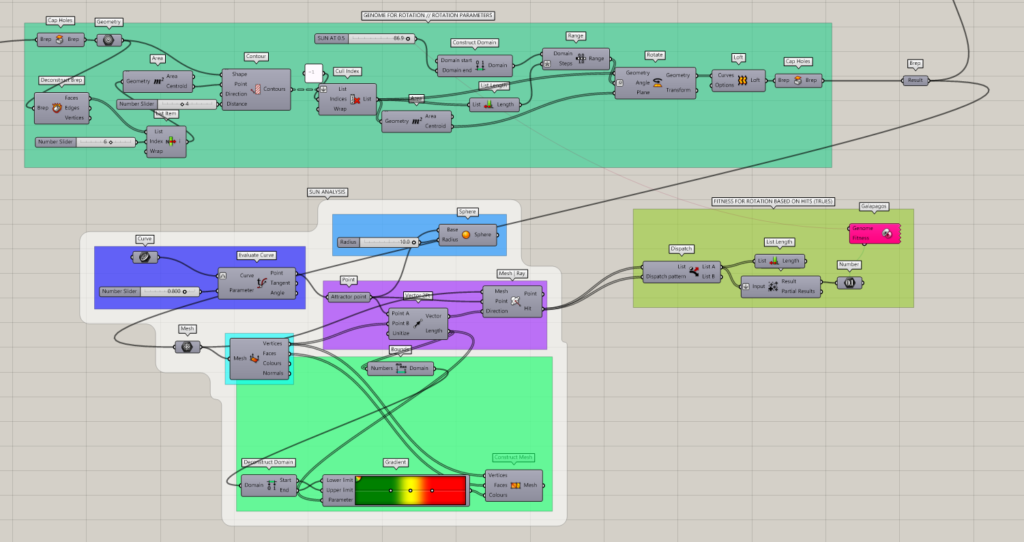Click the orange Sphere component icon
The height and width of the screenshot is (542, 1024).
(x=465, y=235)
